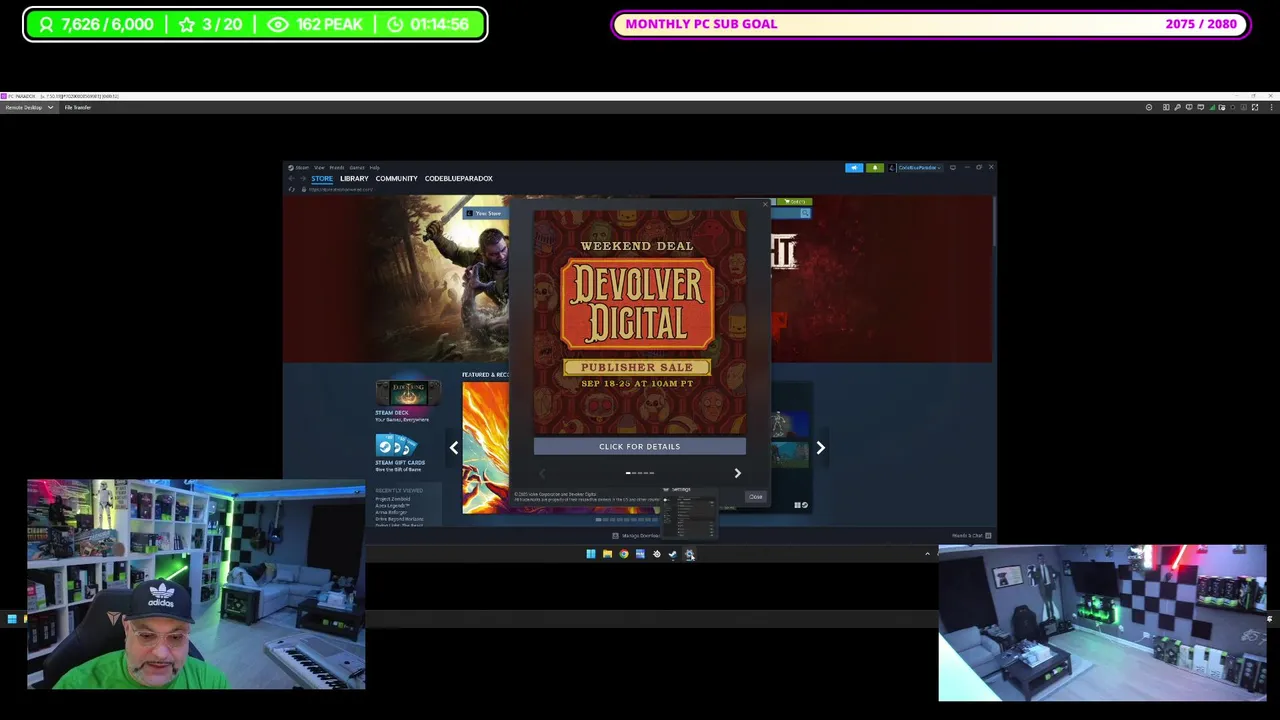This screenshot has height=720, width=1280.
Task: Open Drive Beyond Horizons in Recently Viewed
Action: [x=399, y=519]
